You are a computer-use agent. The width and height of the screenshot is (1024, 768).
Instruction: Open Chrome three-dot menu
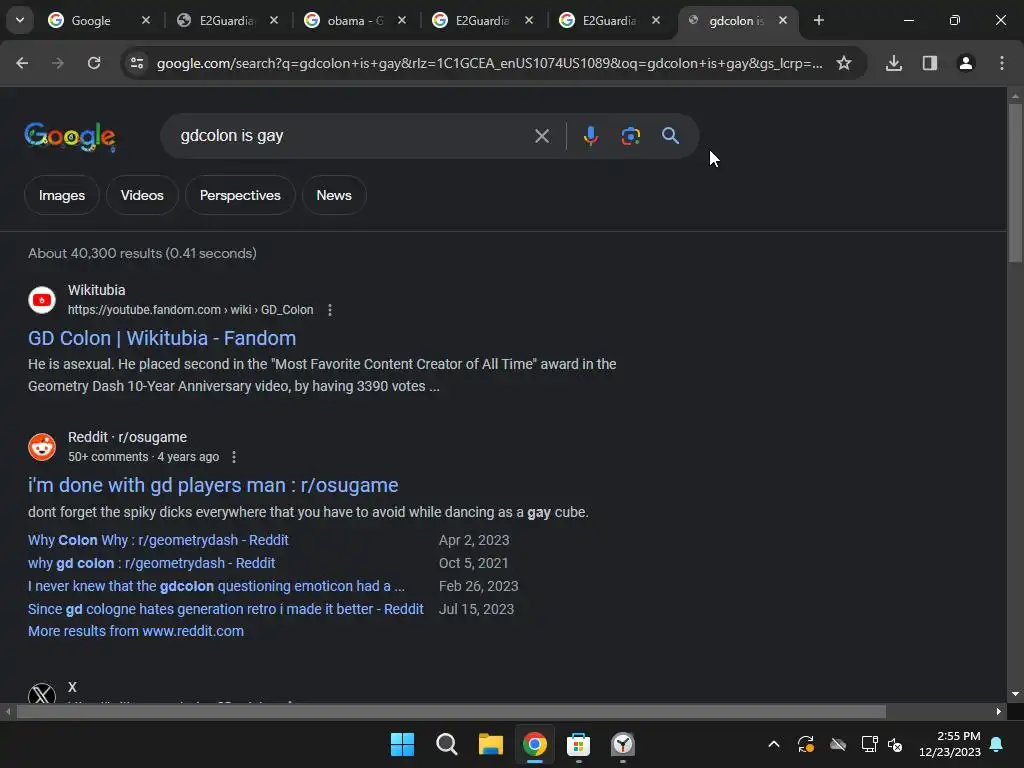[1002, 63]
